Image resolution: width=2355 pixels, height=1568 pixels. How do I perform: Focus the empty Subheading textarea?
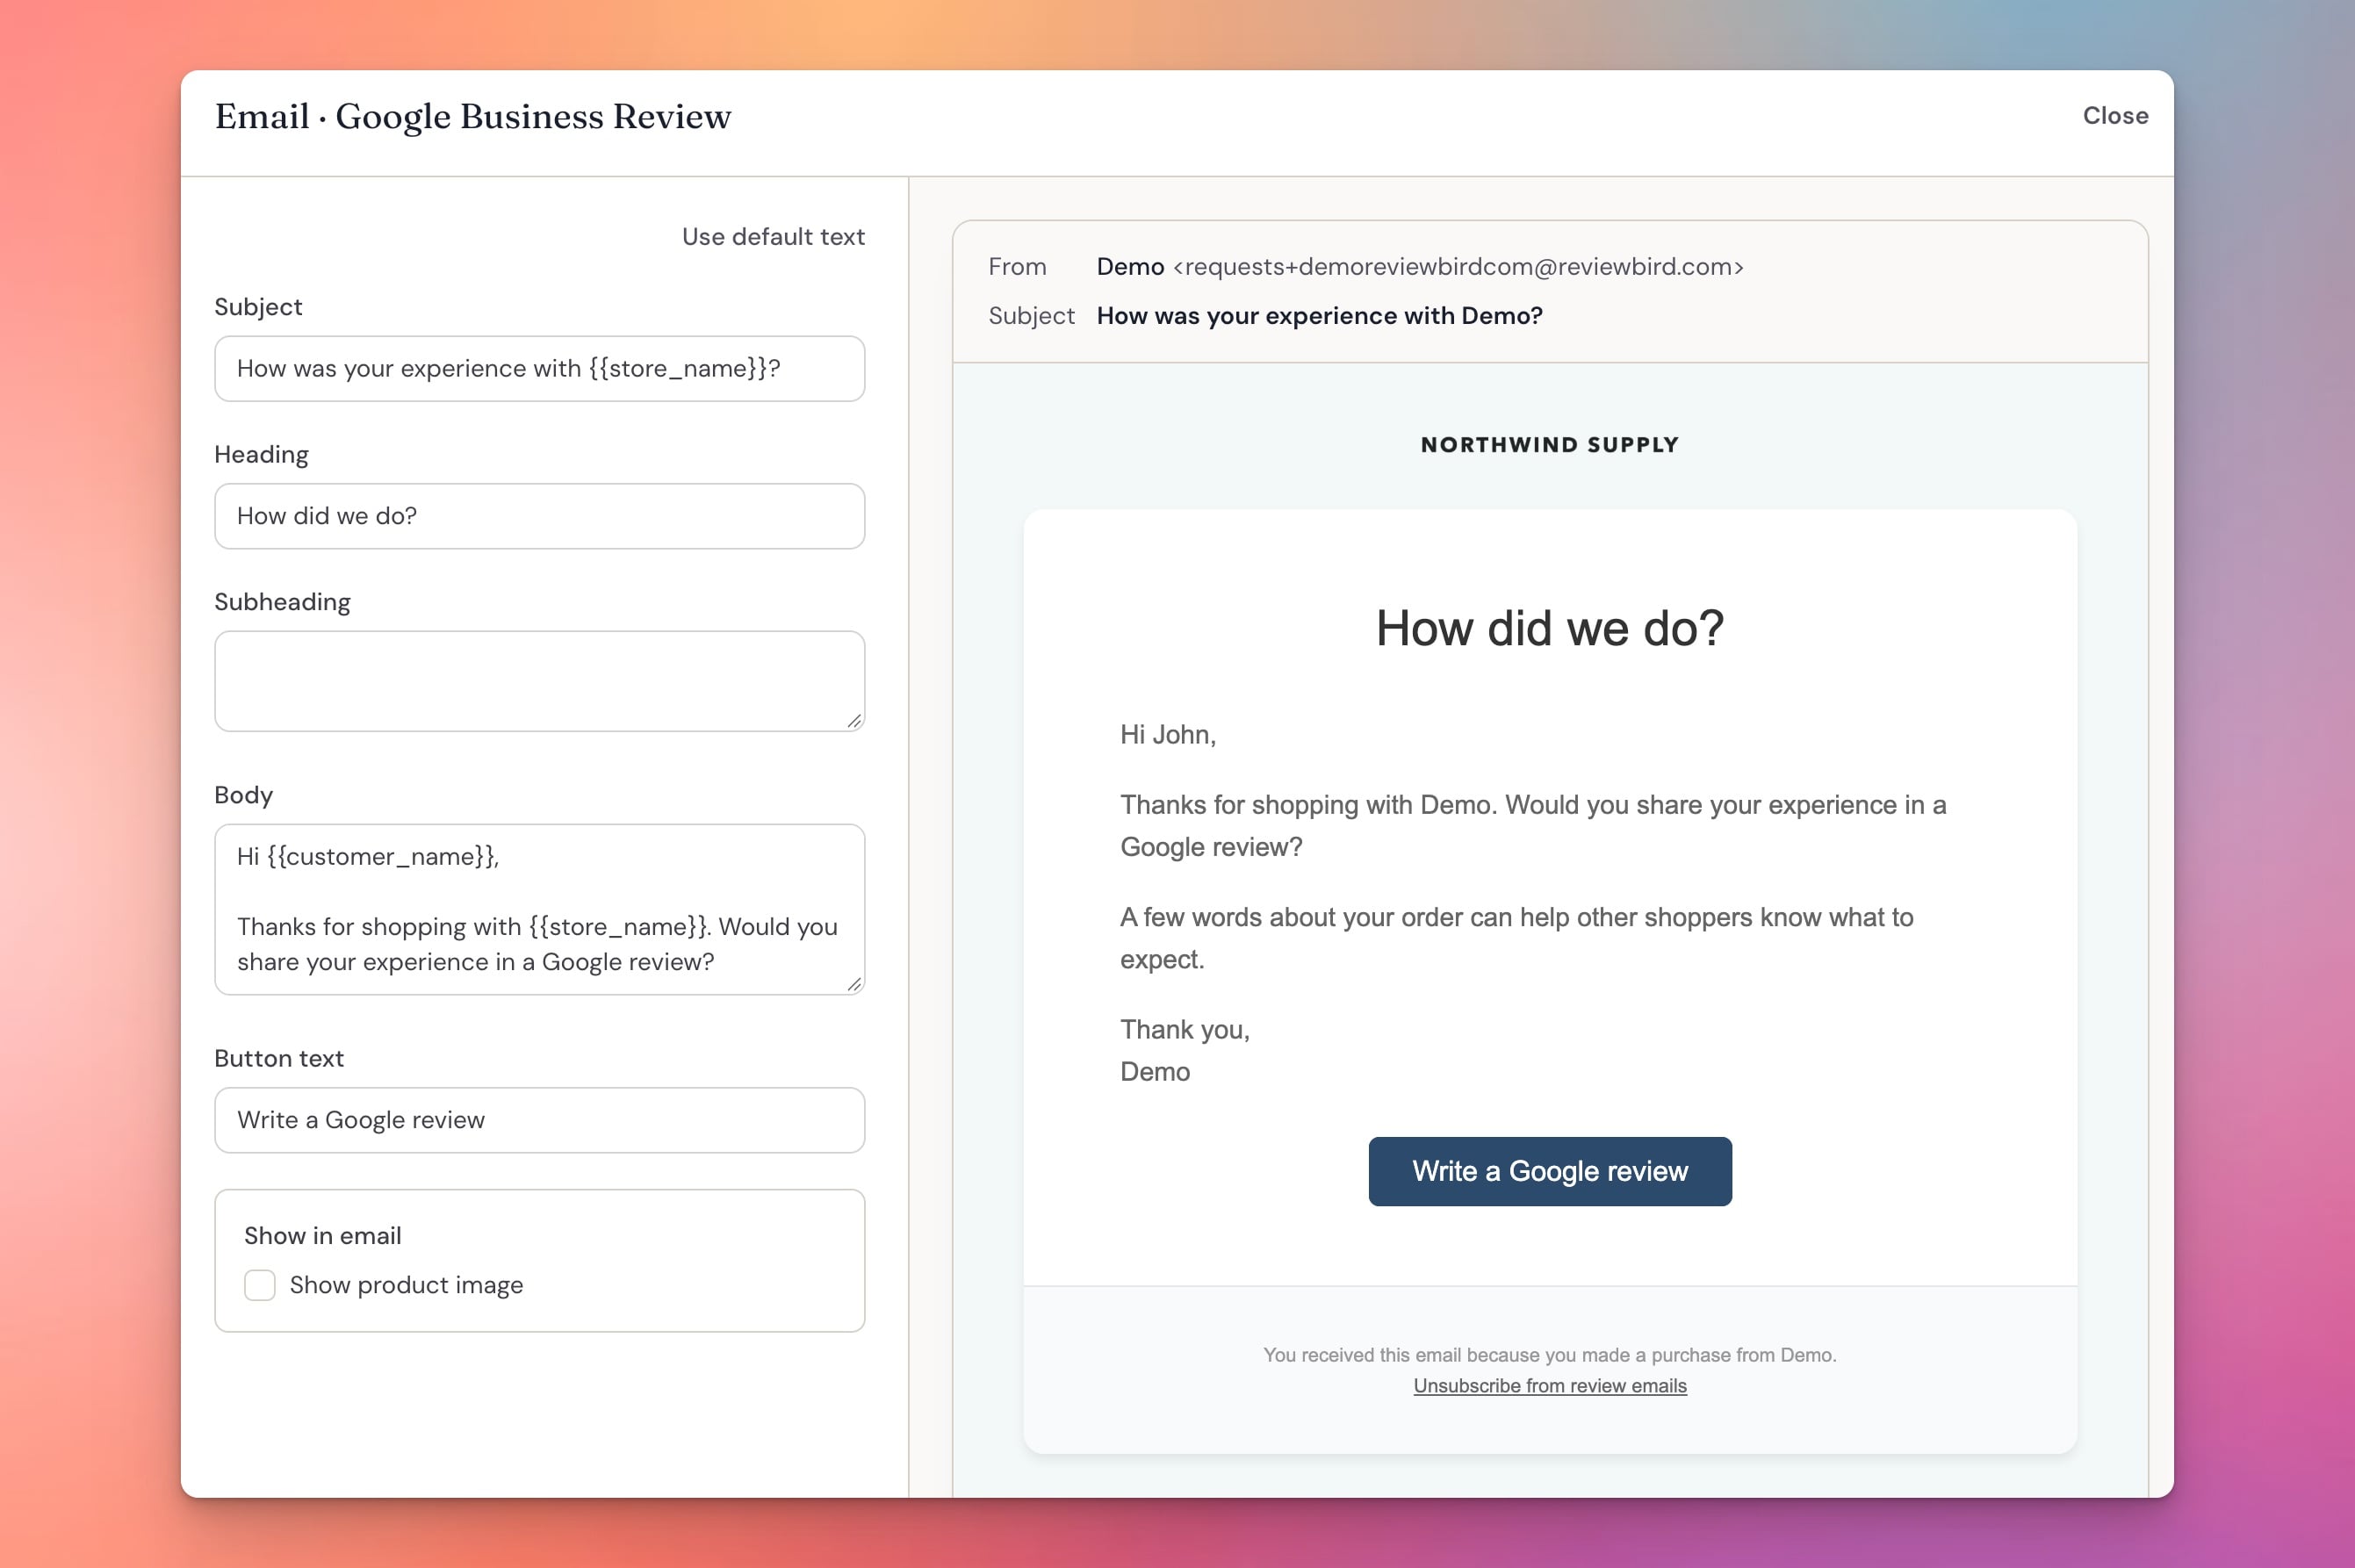click(x=540, y=681)
